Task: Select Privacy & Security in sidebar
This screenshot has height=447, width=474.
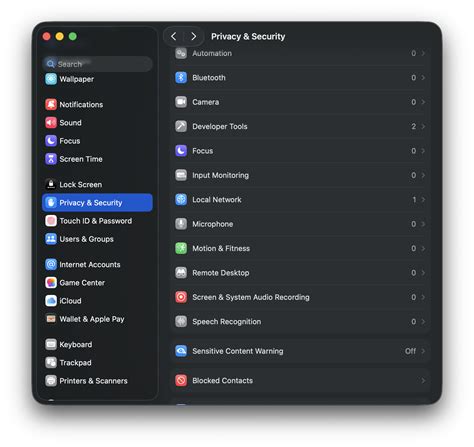Action: [x=97, y=203]
